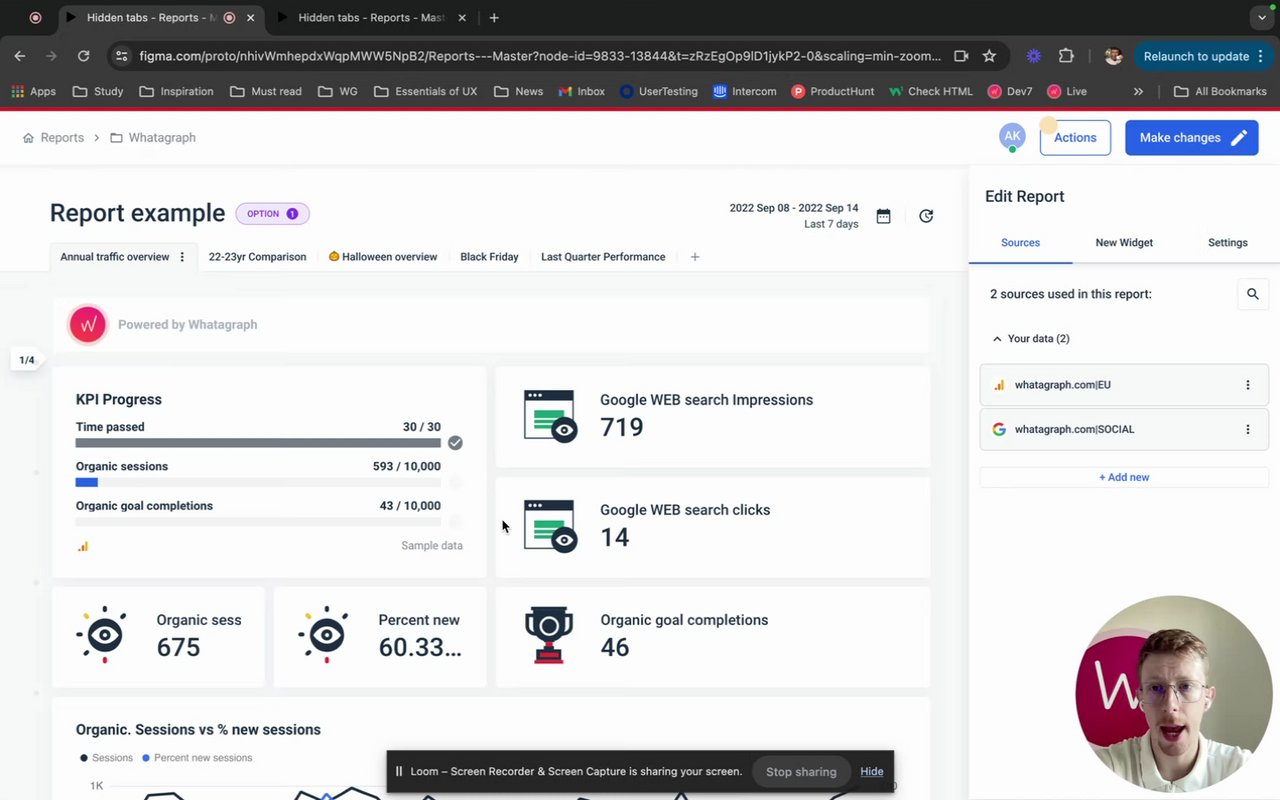Open the kebab menu for whatagraph.com|SOCIAL source
The height and width of the screenshot is (800, 1280).
coord(1247,429)
